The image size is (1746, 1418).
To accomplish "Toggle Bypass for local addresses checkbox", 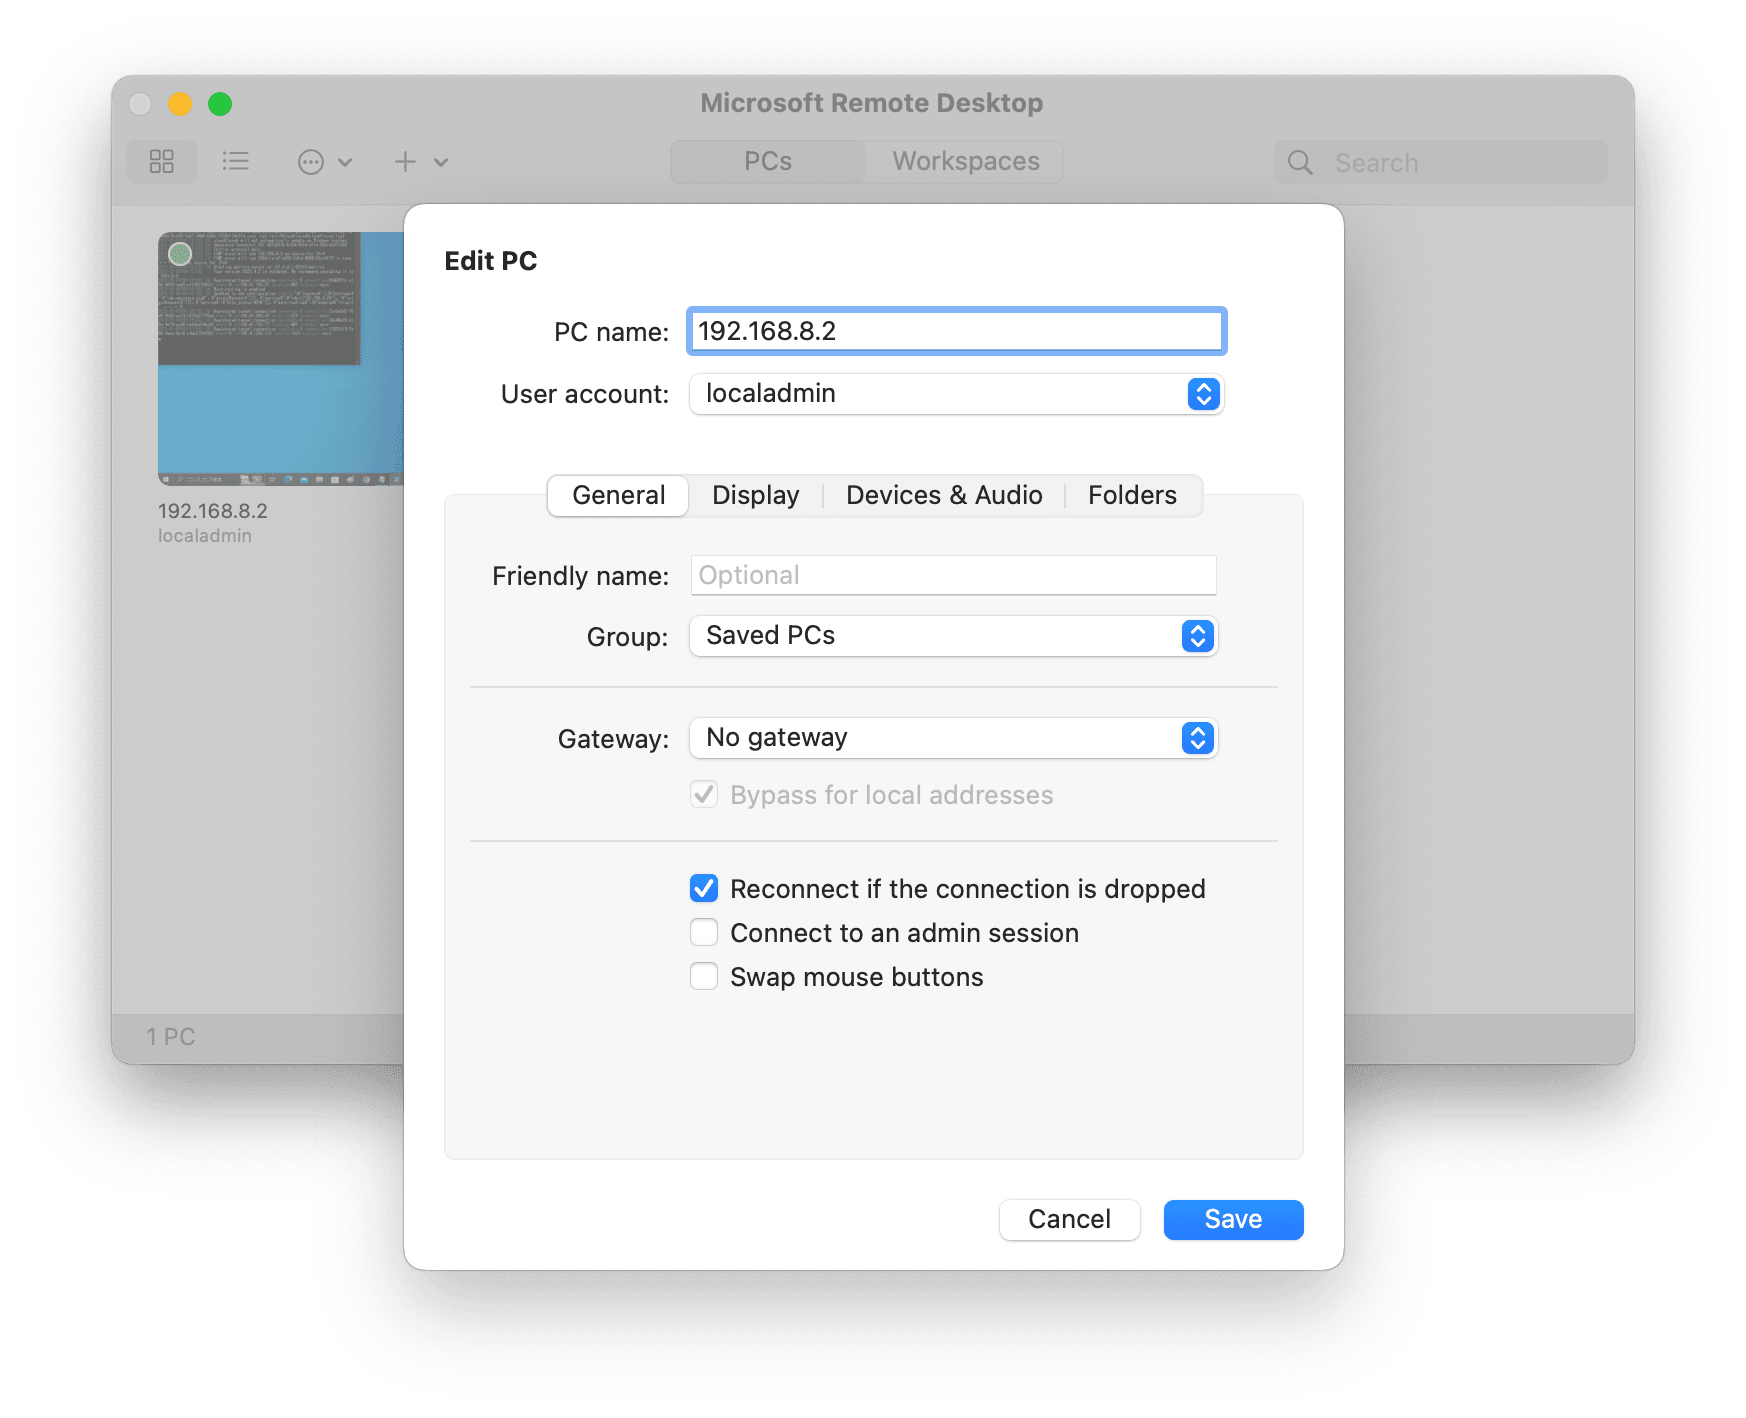I will click(x=704, y=795).
